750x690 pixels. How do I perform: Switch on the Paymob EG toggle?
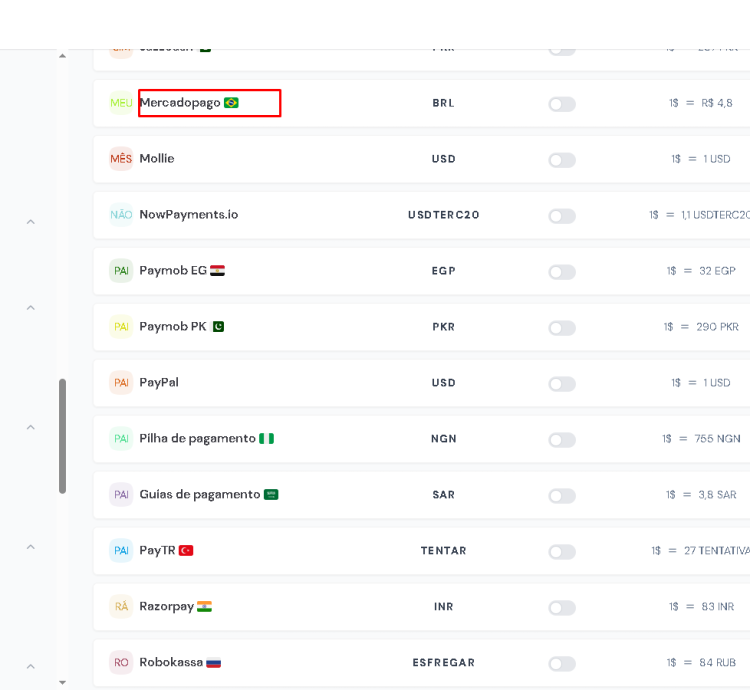[x=562, y=272]
